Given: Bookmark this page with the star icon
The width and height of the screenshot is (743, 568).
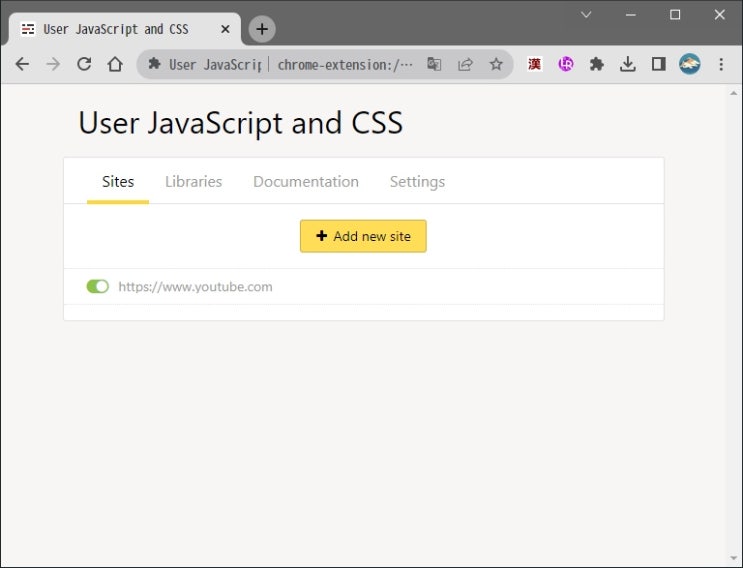Looking at the screenshot, I should pyautogui.click(x=496, y=64).
